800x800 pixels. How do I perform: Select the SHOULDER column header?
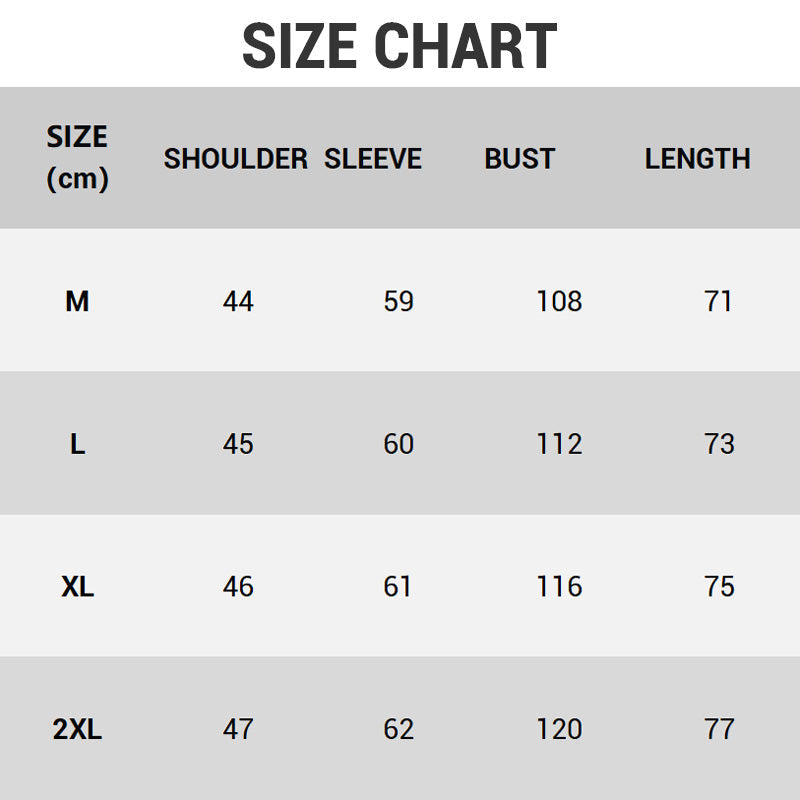tap(236, 159)
